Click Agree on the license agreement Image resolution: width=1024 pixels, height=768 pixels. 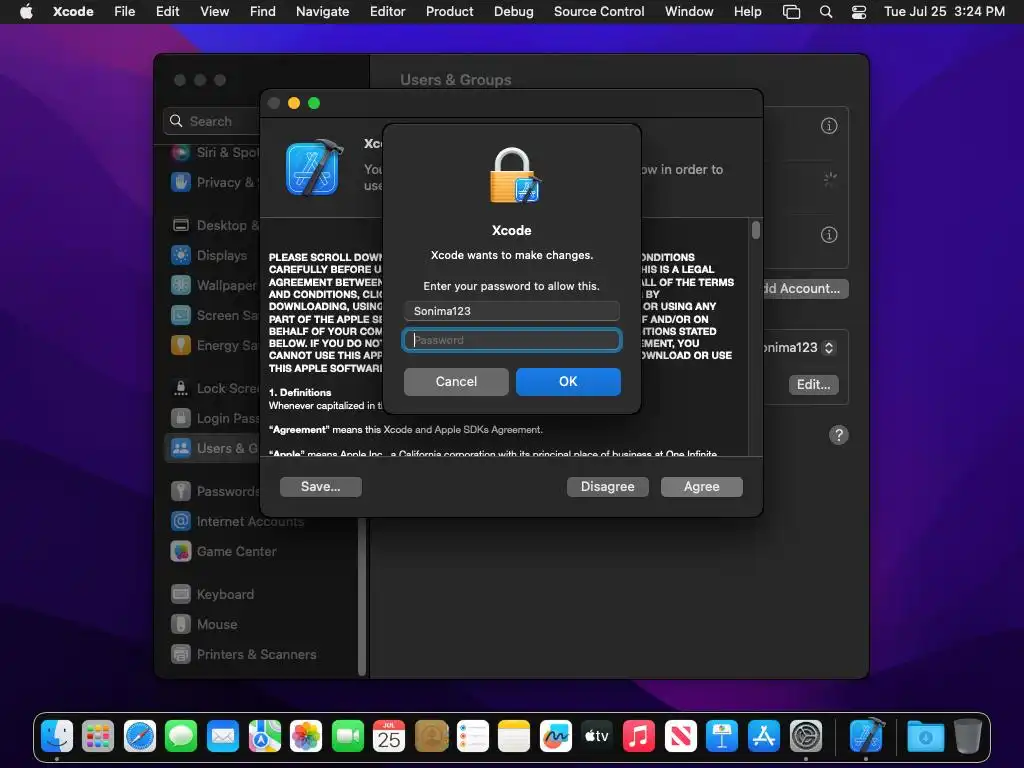coord(701,487)
